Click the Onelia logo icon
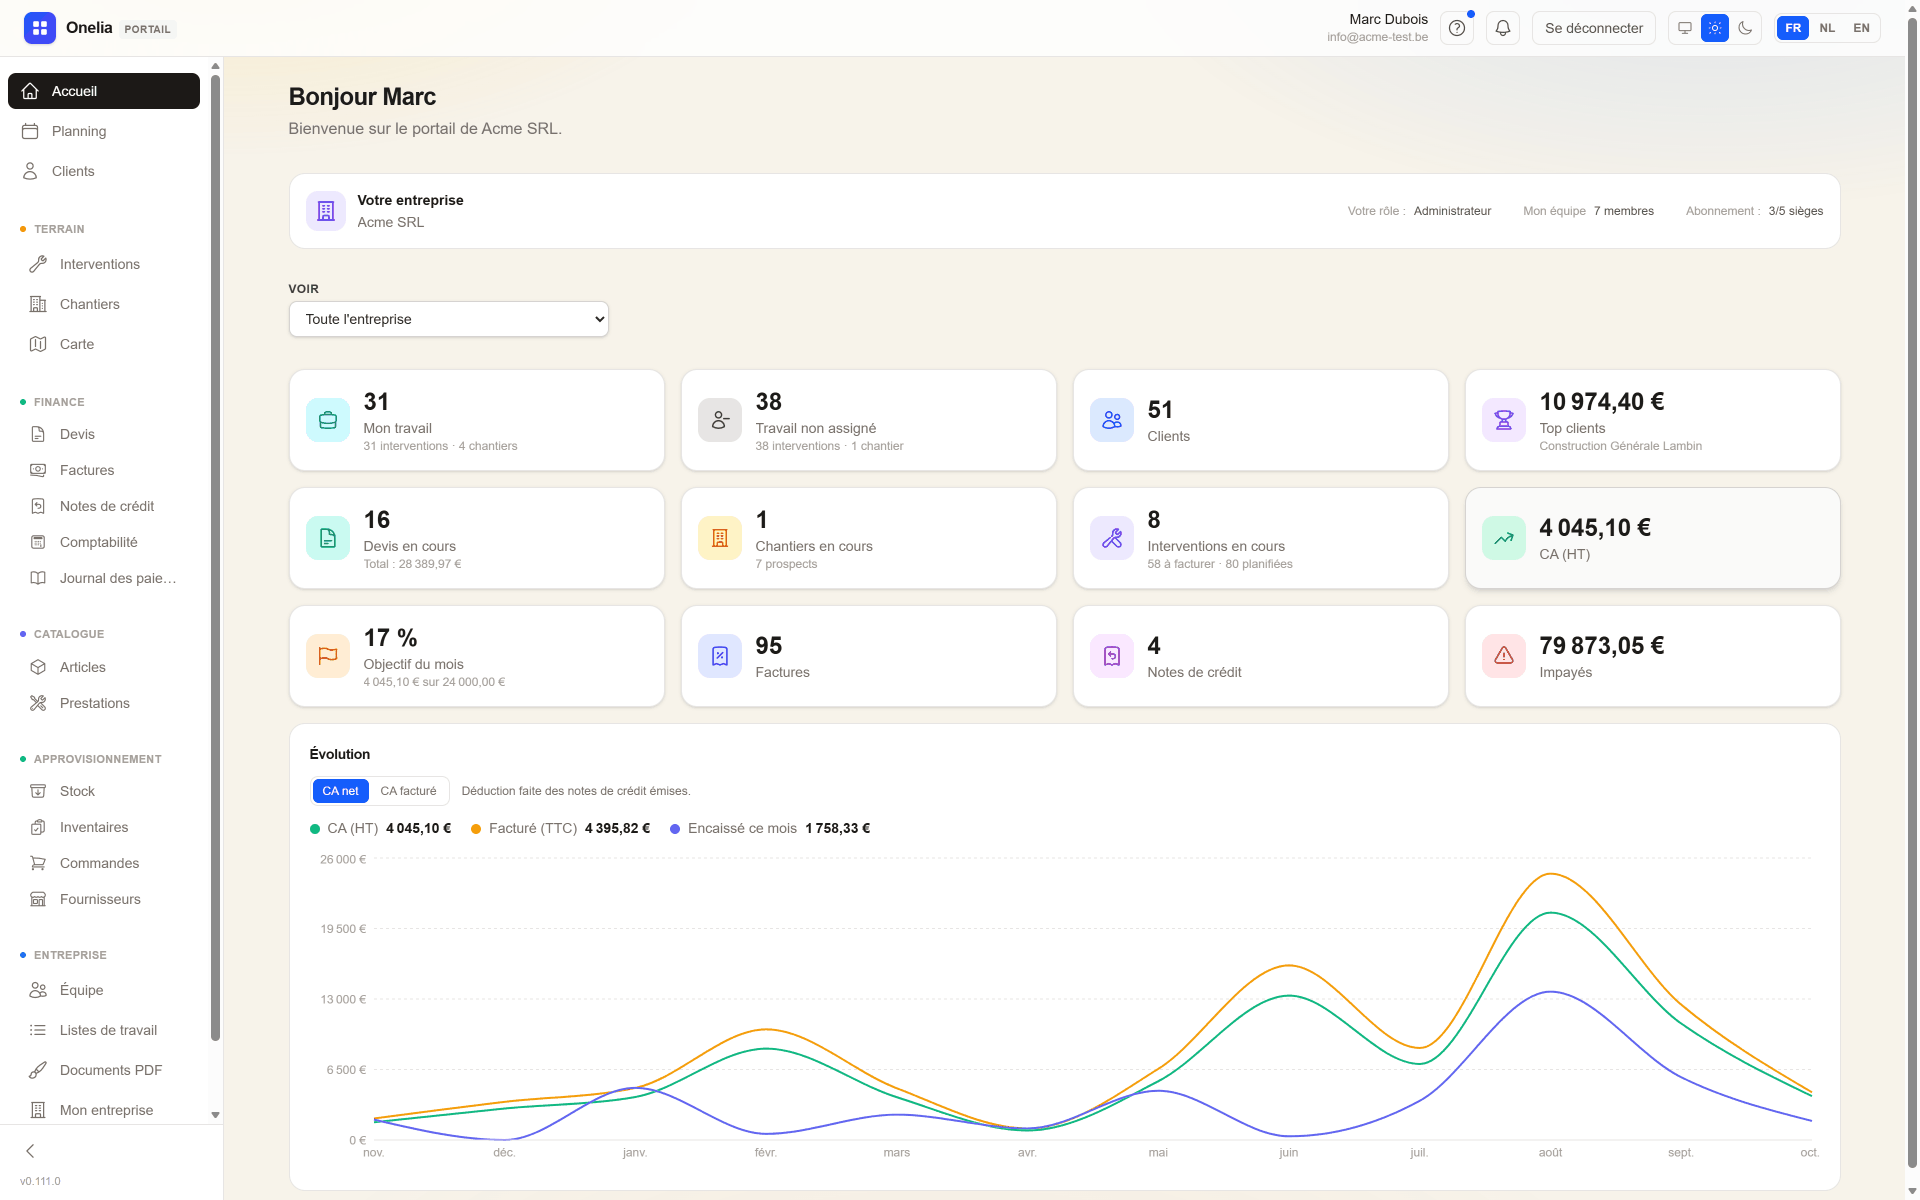The height and width of the screenshot is (1200, 1920). point(40,28)
